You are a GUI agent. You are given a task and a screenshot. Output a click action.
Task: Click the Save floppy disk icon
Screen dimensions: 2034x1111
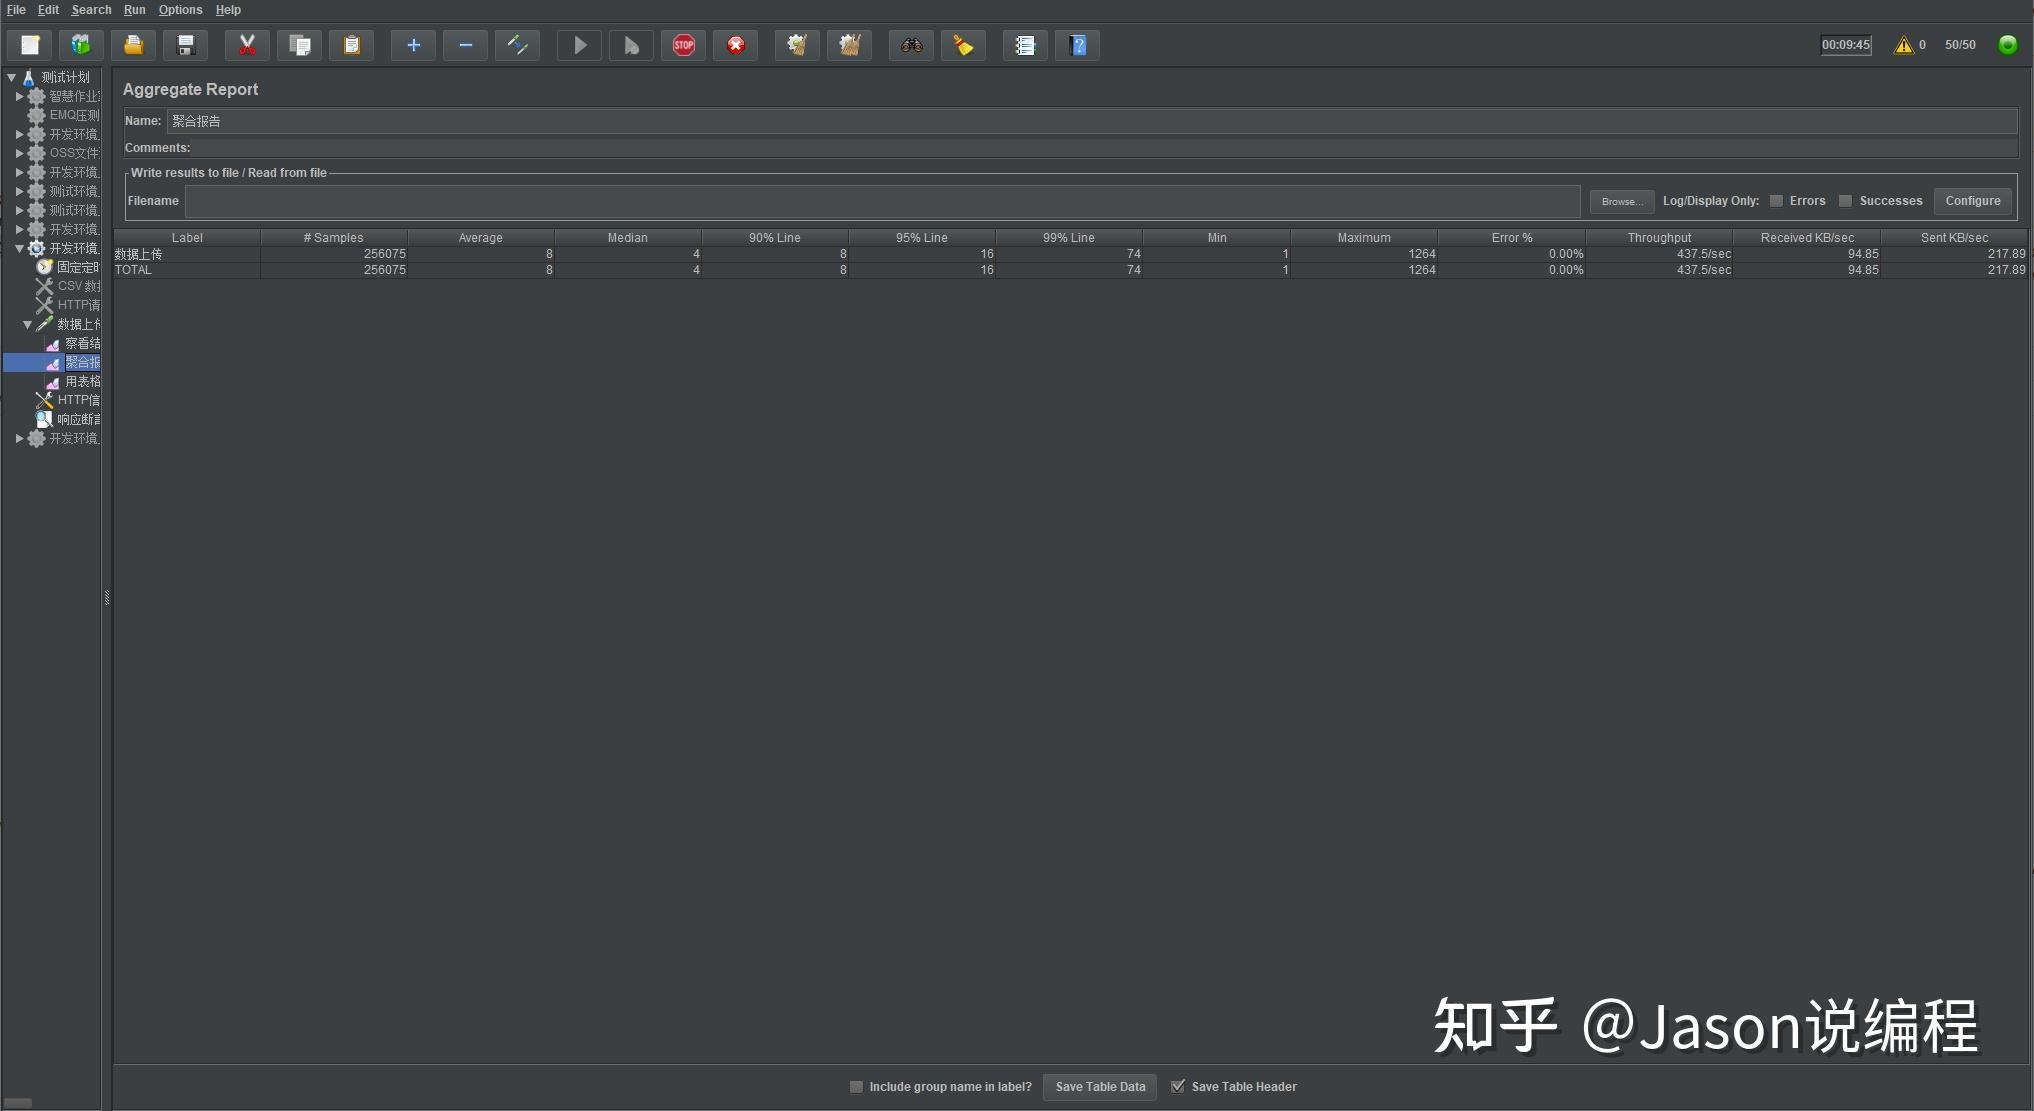point(186,45)
